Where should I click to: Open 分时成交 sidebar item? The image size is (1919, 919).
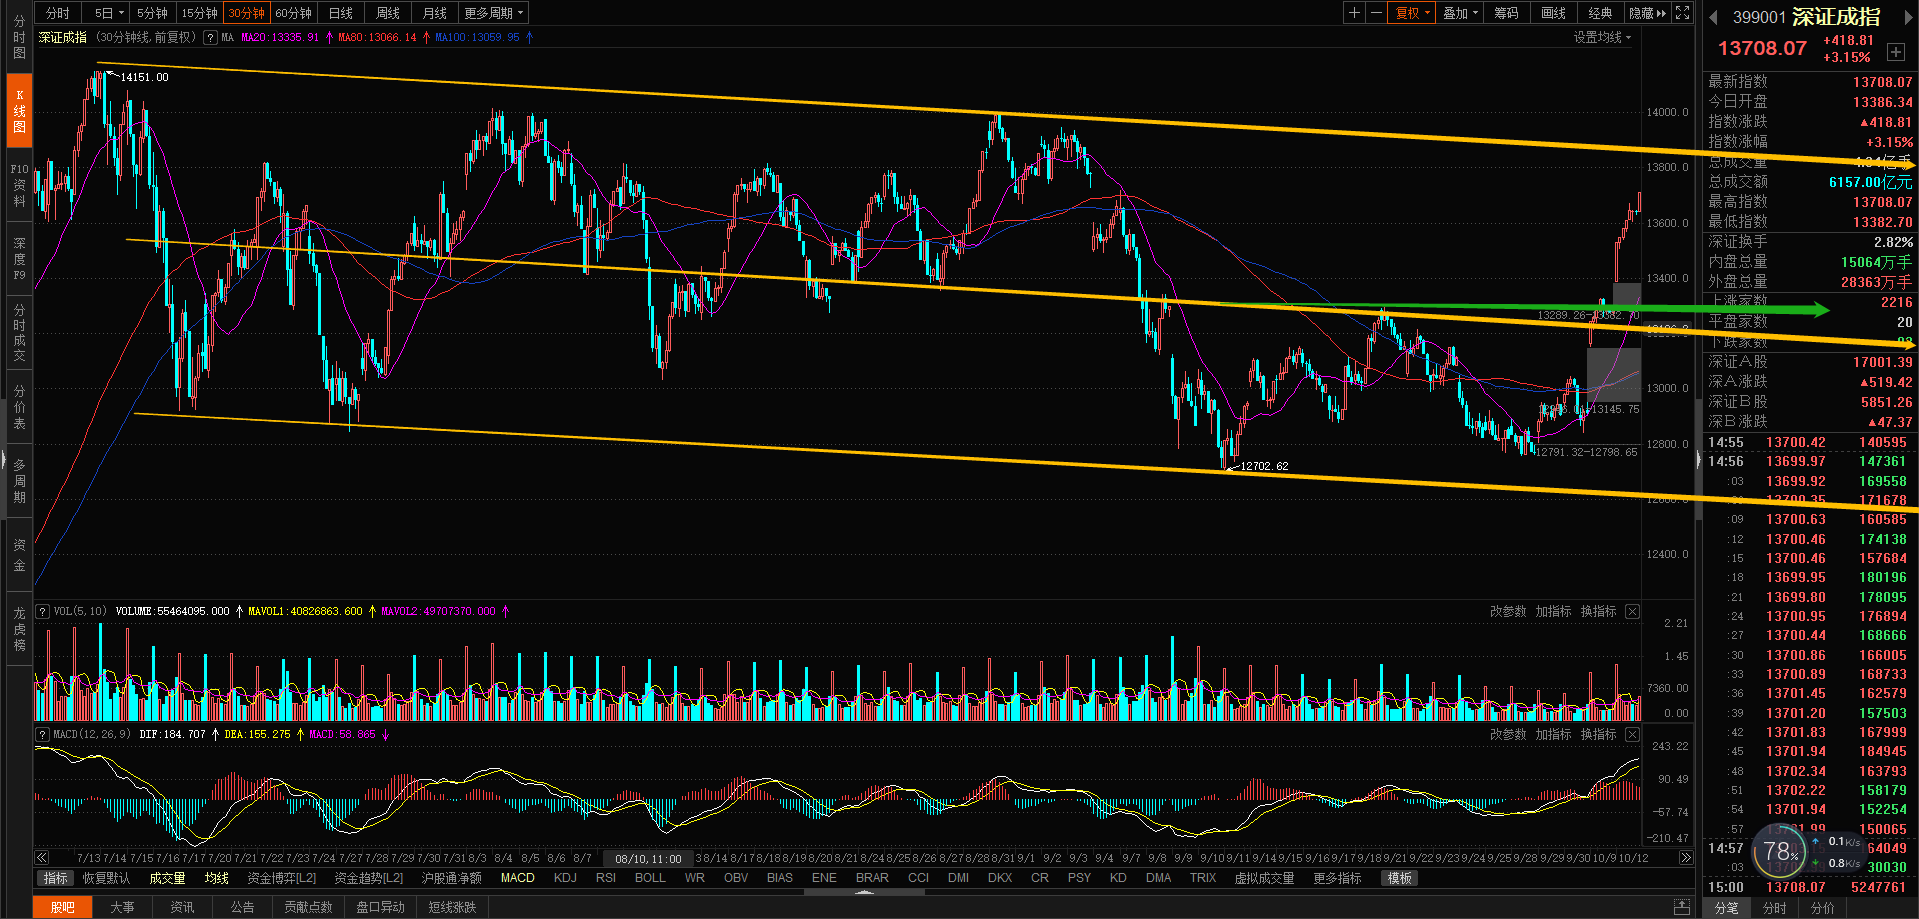tap(19, 333)
